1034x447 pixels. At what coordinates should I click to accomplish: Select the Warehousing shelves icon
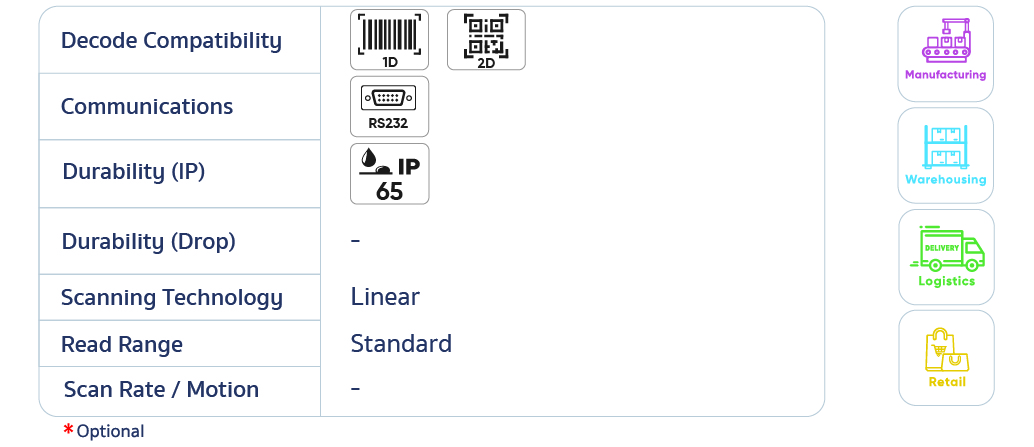coord(945,155)
